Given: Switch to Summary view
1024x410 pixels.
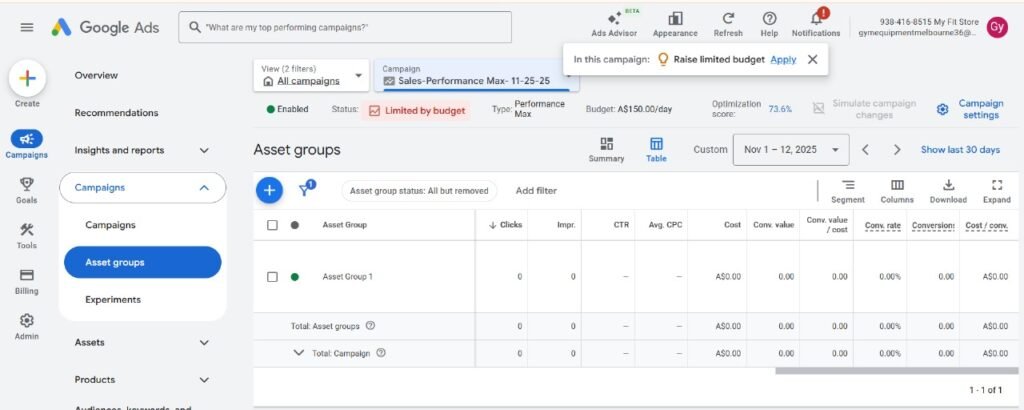Looking at the screenshot, I should point(606,150).
